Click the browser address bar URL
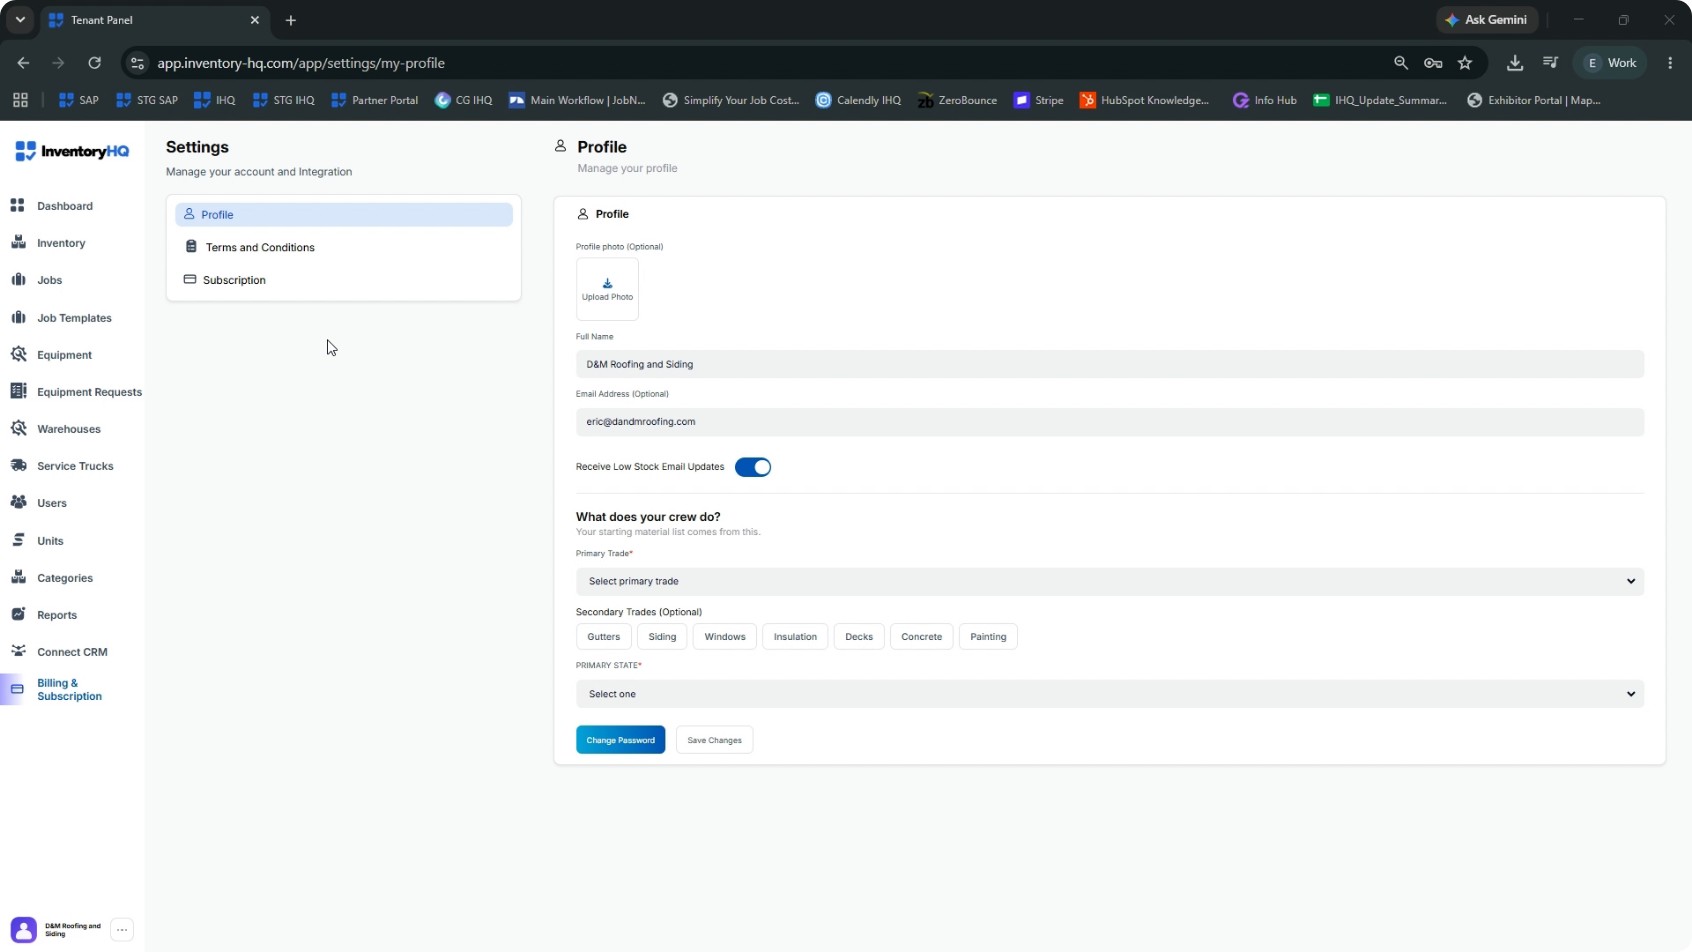This screenshot has width=1692, height=952. (301, 63)
